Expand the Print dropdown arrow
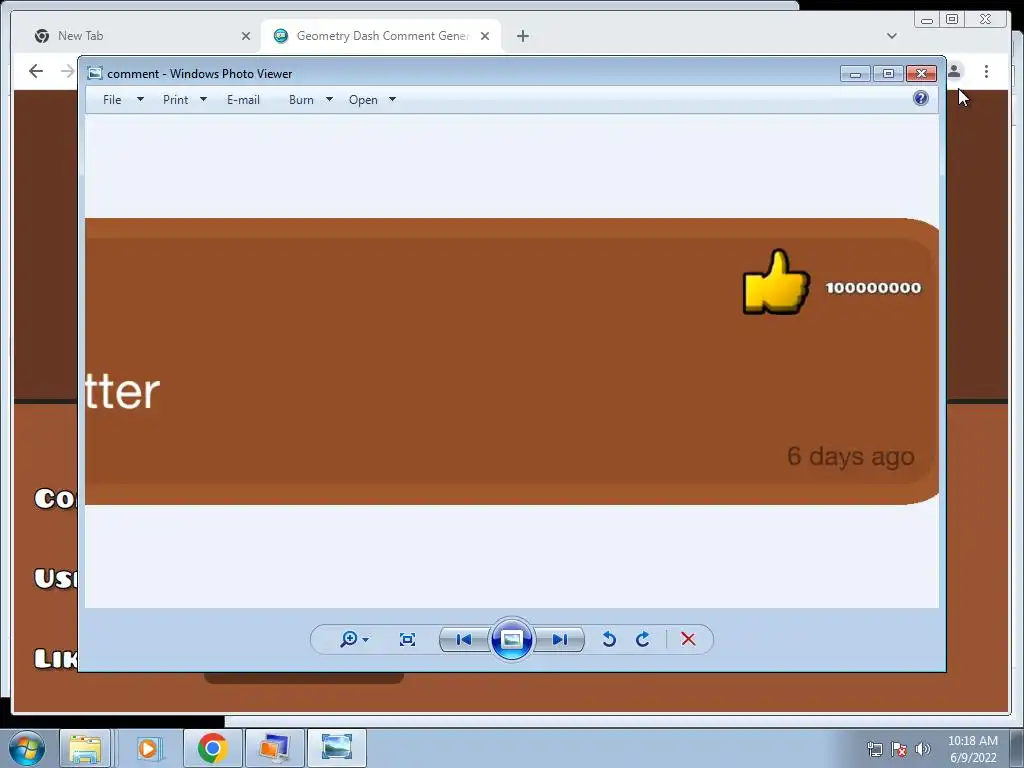This screenshot has height=768, width=1024. point(203,99)
